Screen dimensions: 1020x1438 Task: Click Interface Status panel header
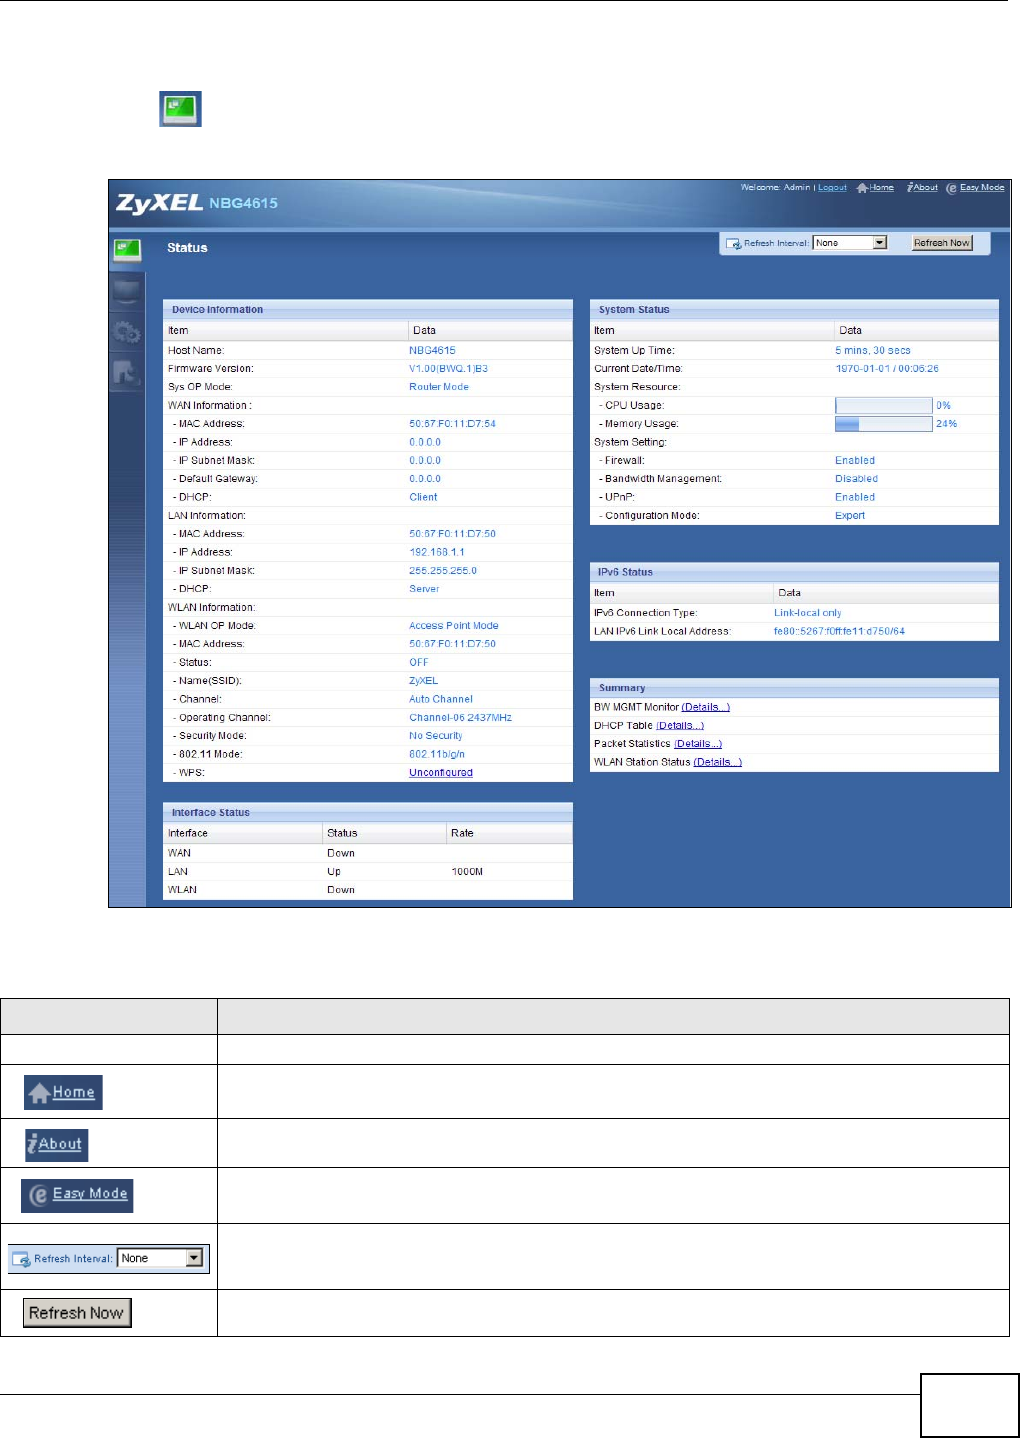pyautogui.click(x=368, y=812)
